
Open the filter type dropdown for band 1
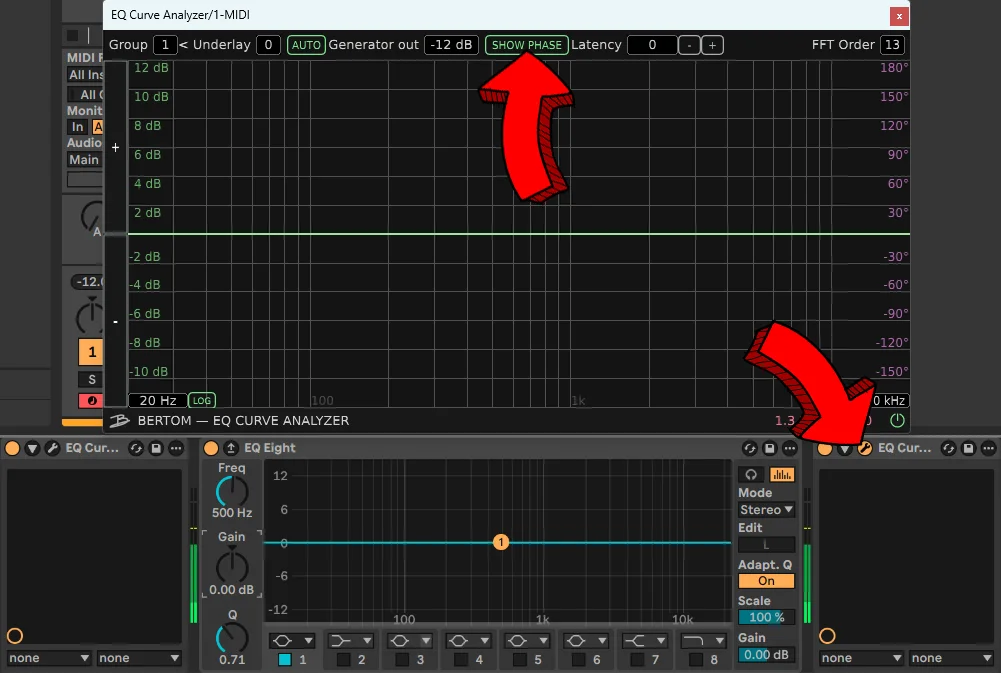coord(292,640)
